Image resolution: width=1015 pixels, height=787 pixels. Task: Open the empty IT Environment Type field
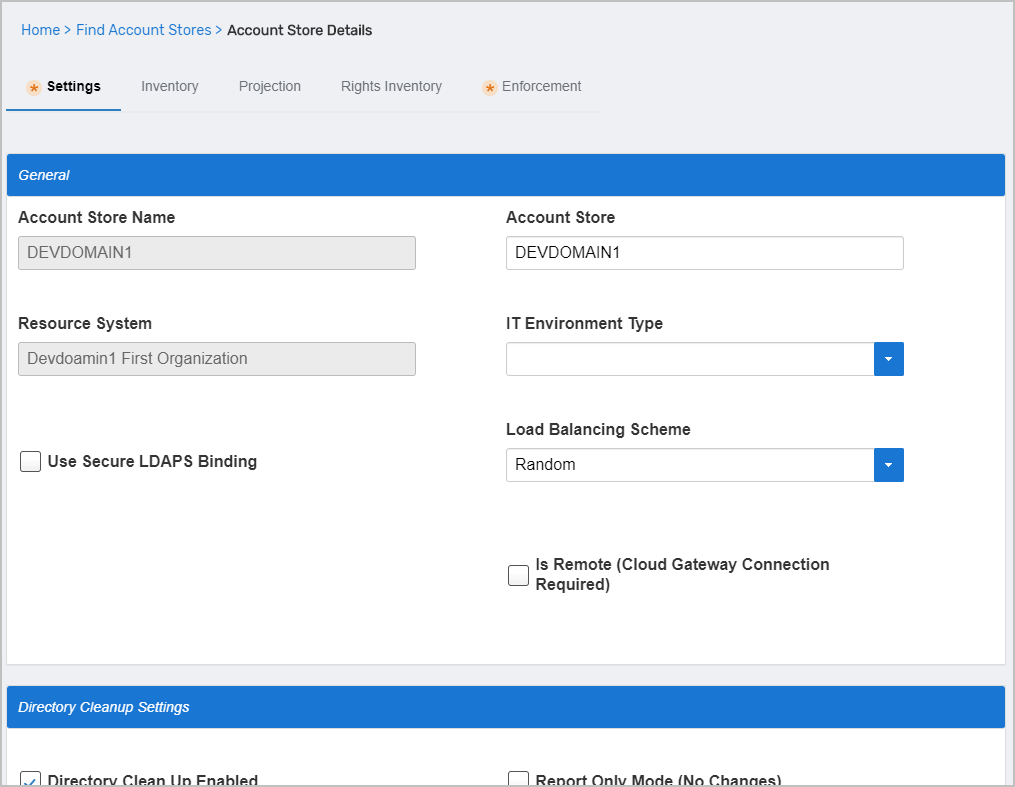[x=690, y=359]
